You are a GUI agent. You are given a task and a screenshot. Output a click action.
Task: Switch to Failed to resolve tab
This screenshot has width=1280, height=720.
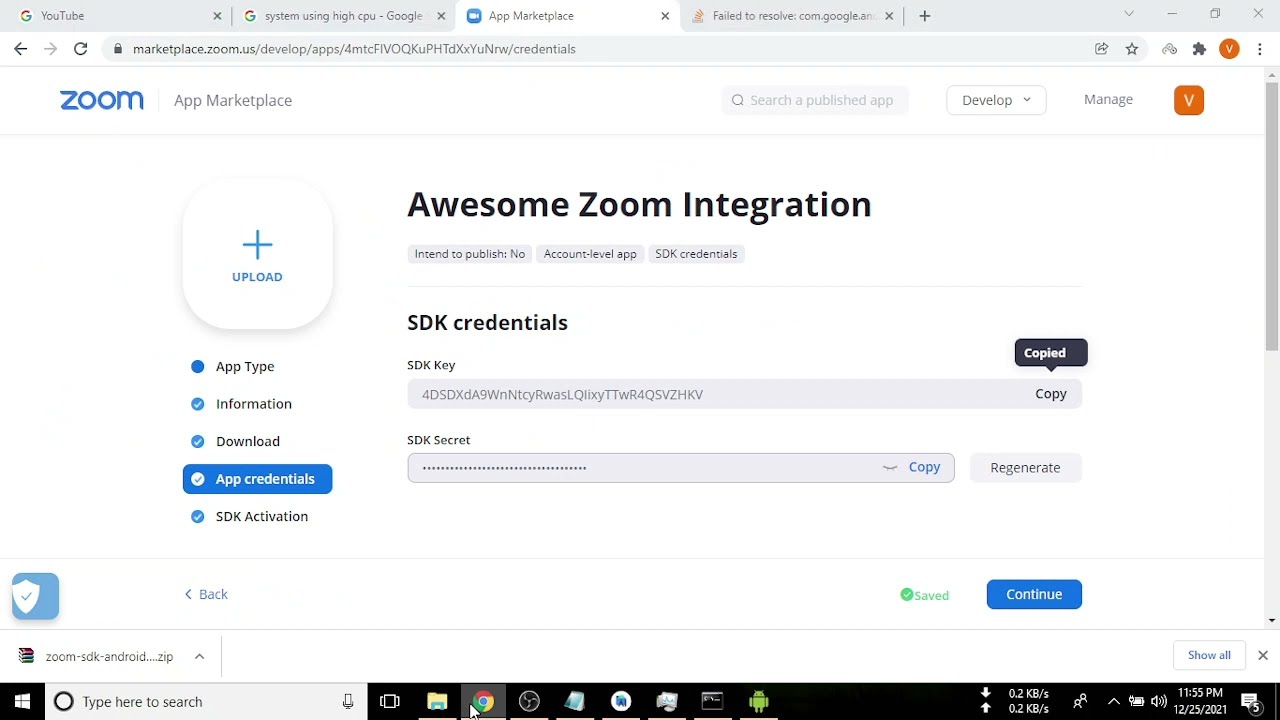793,16
